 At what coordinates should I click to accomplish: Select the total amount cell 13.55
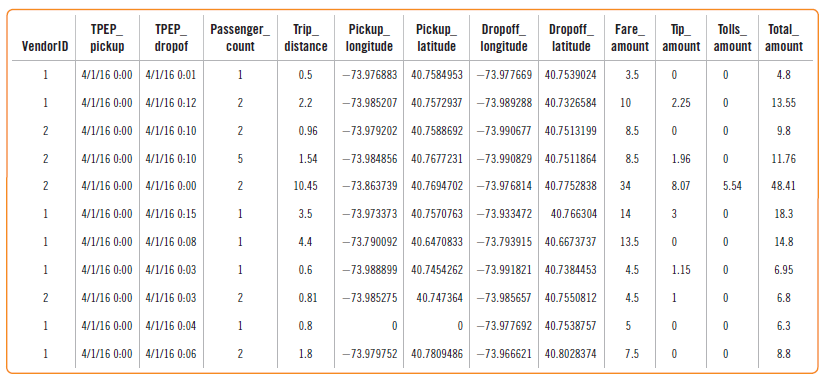pyautogui.click(x=783, y=103)
